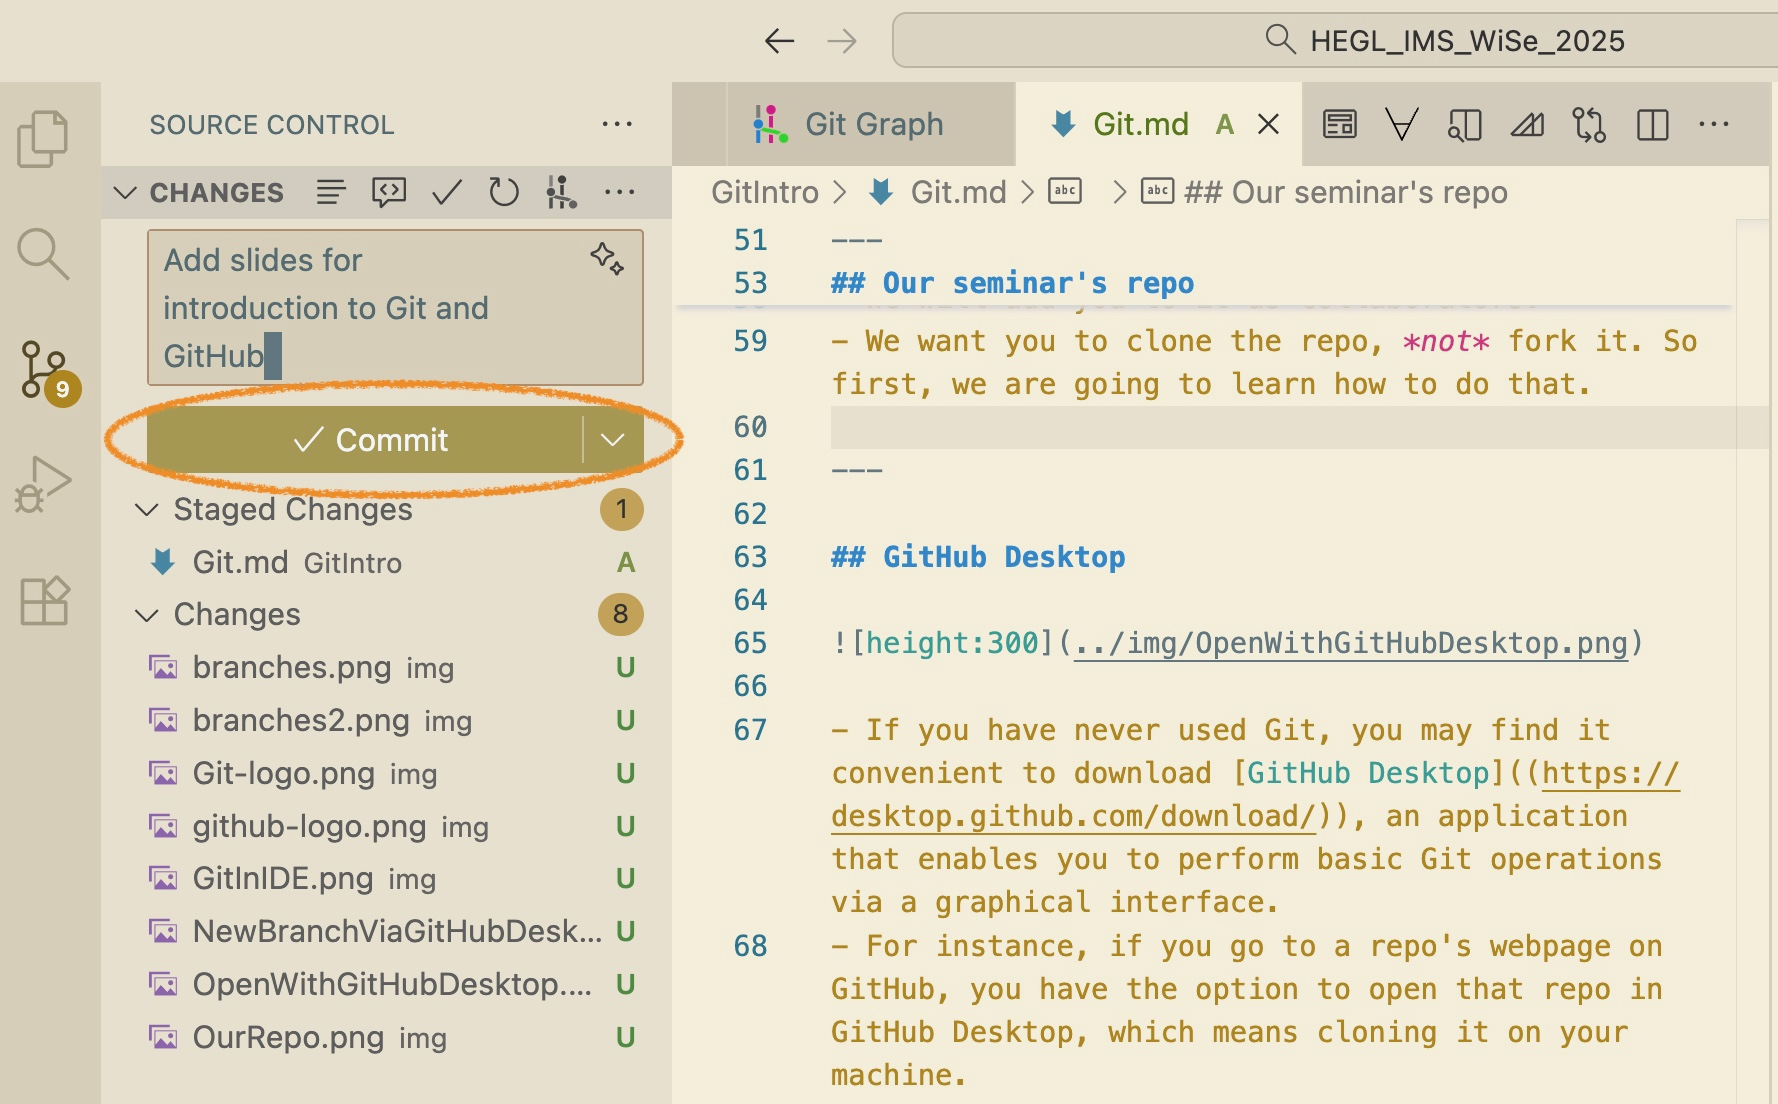The image size is (1778, 1104).
Task: Open the Commit button dropdown arrow
Action: pos(613,440)
